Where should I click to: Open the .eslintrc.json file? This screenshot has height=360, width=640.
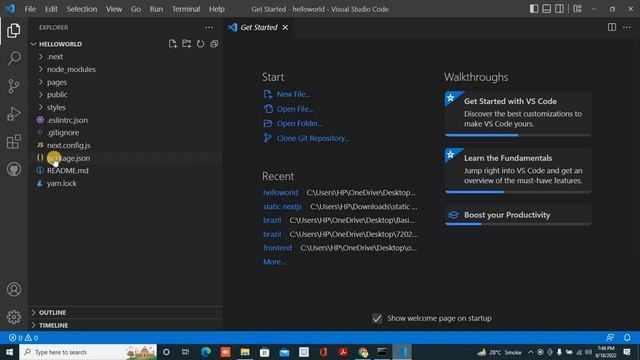coord(67,120)
